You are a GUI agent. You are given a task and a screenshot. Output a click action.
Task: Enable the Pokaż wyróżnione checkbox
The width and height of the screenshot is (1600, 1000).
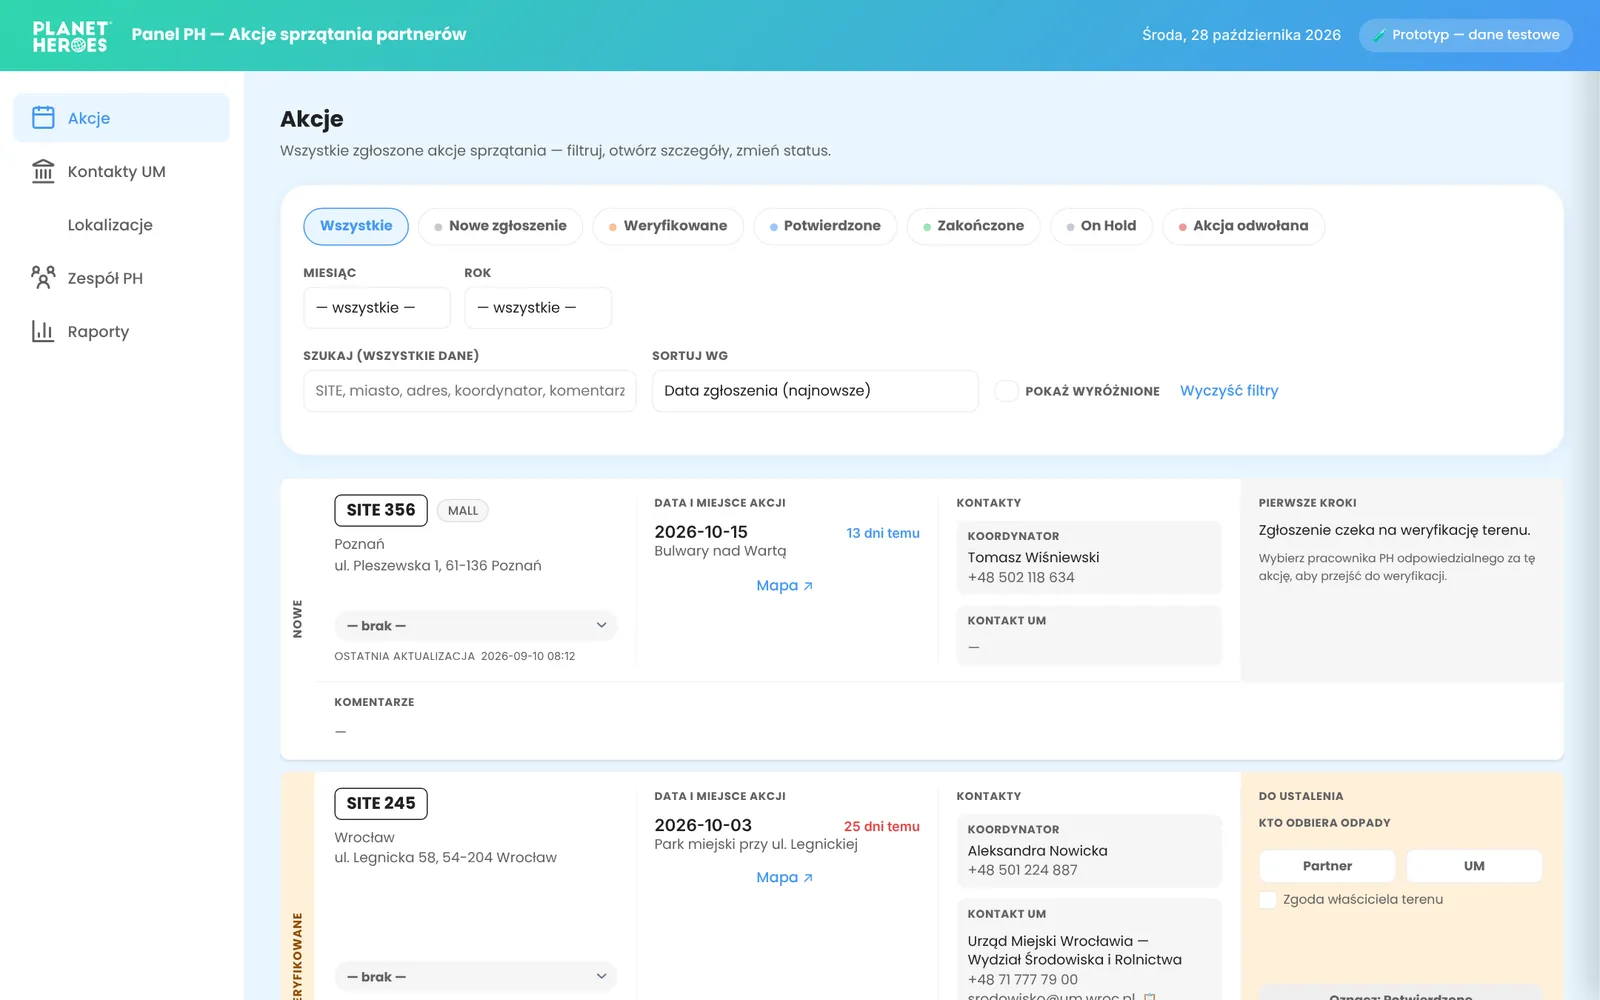pos(1006,391)
